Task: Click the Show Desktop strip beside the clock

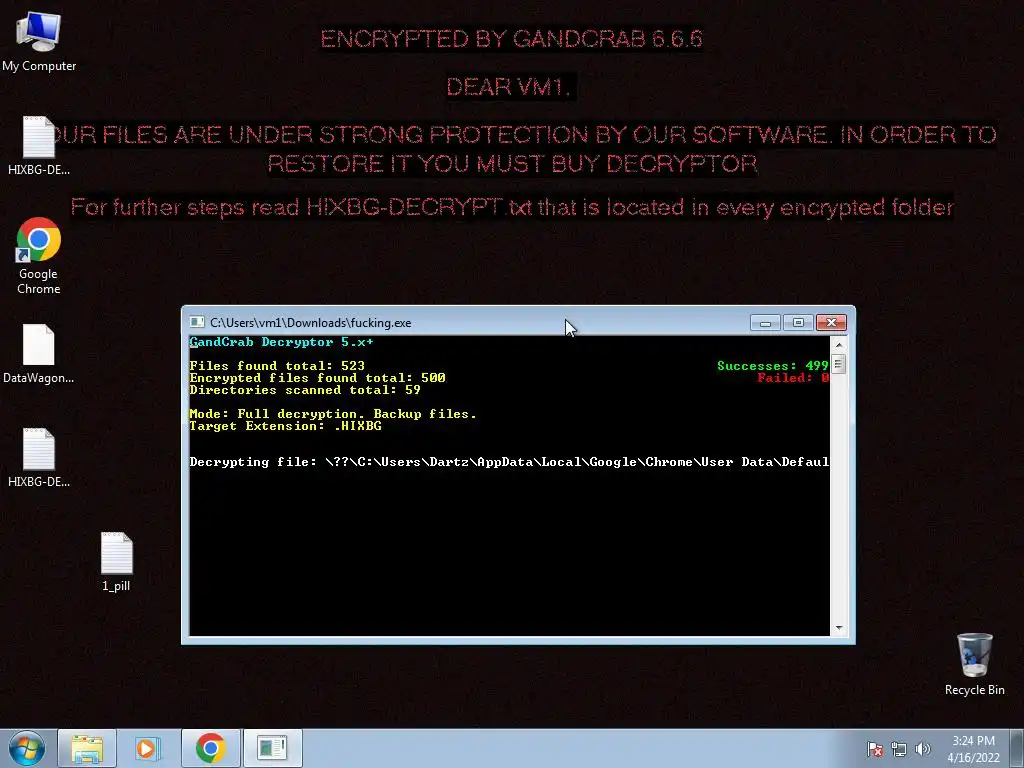Action: point(1016,748)
